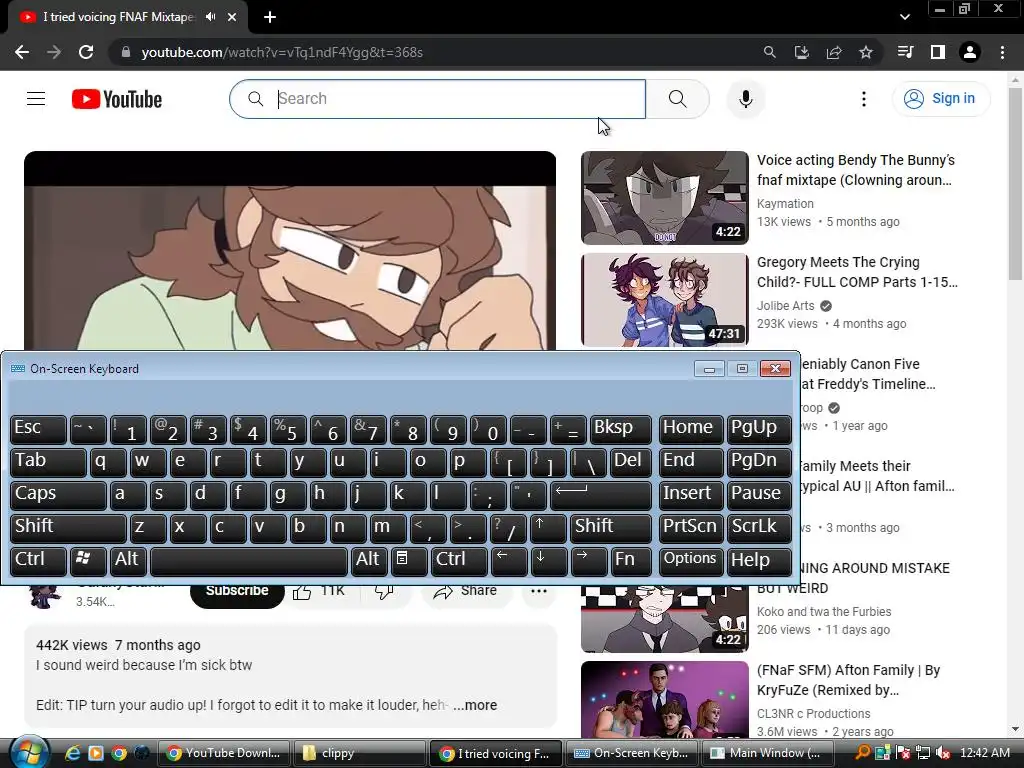
Task: Click the context menu key on keyboard
Action: coord(409,562)
